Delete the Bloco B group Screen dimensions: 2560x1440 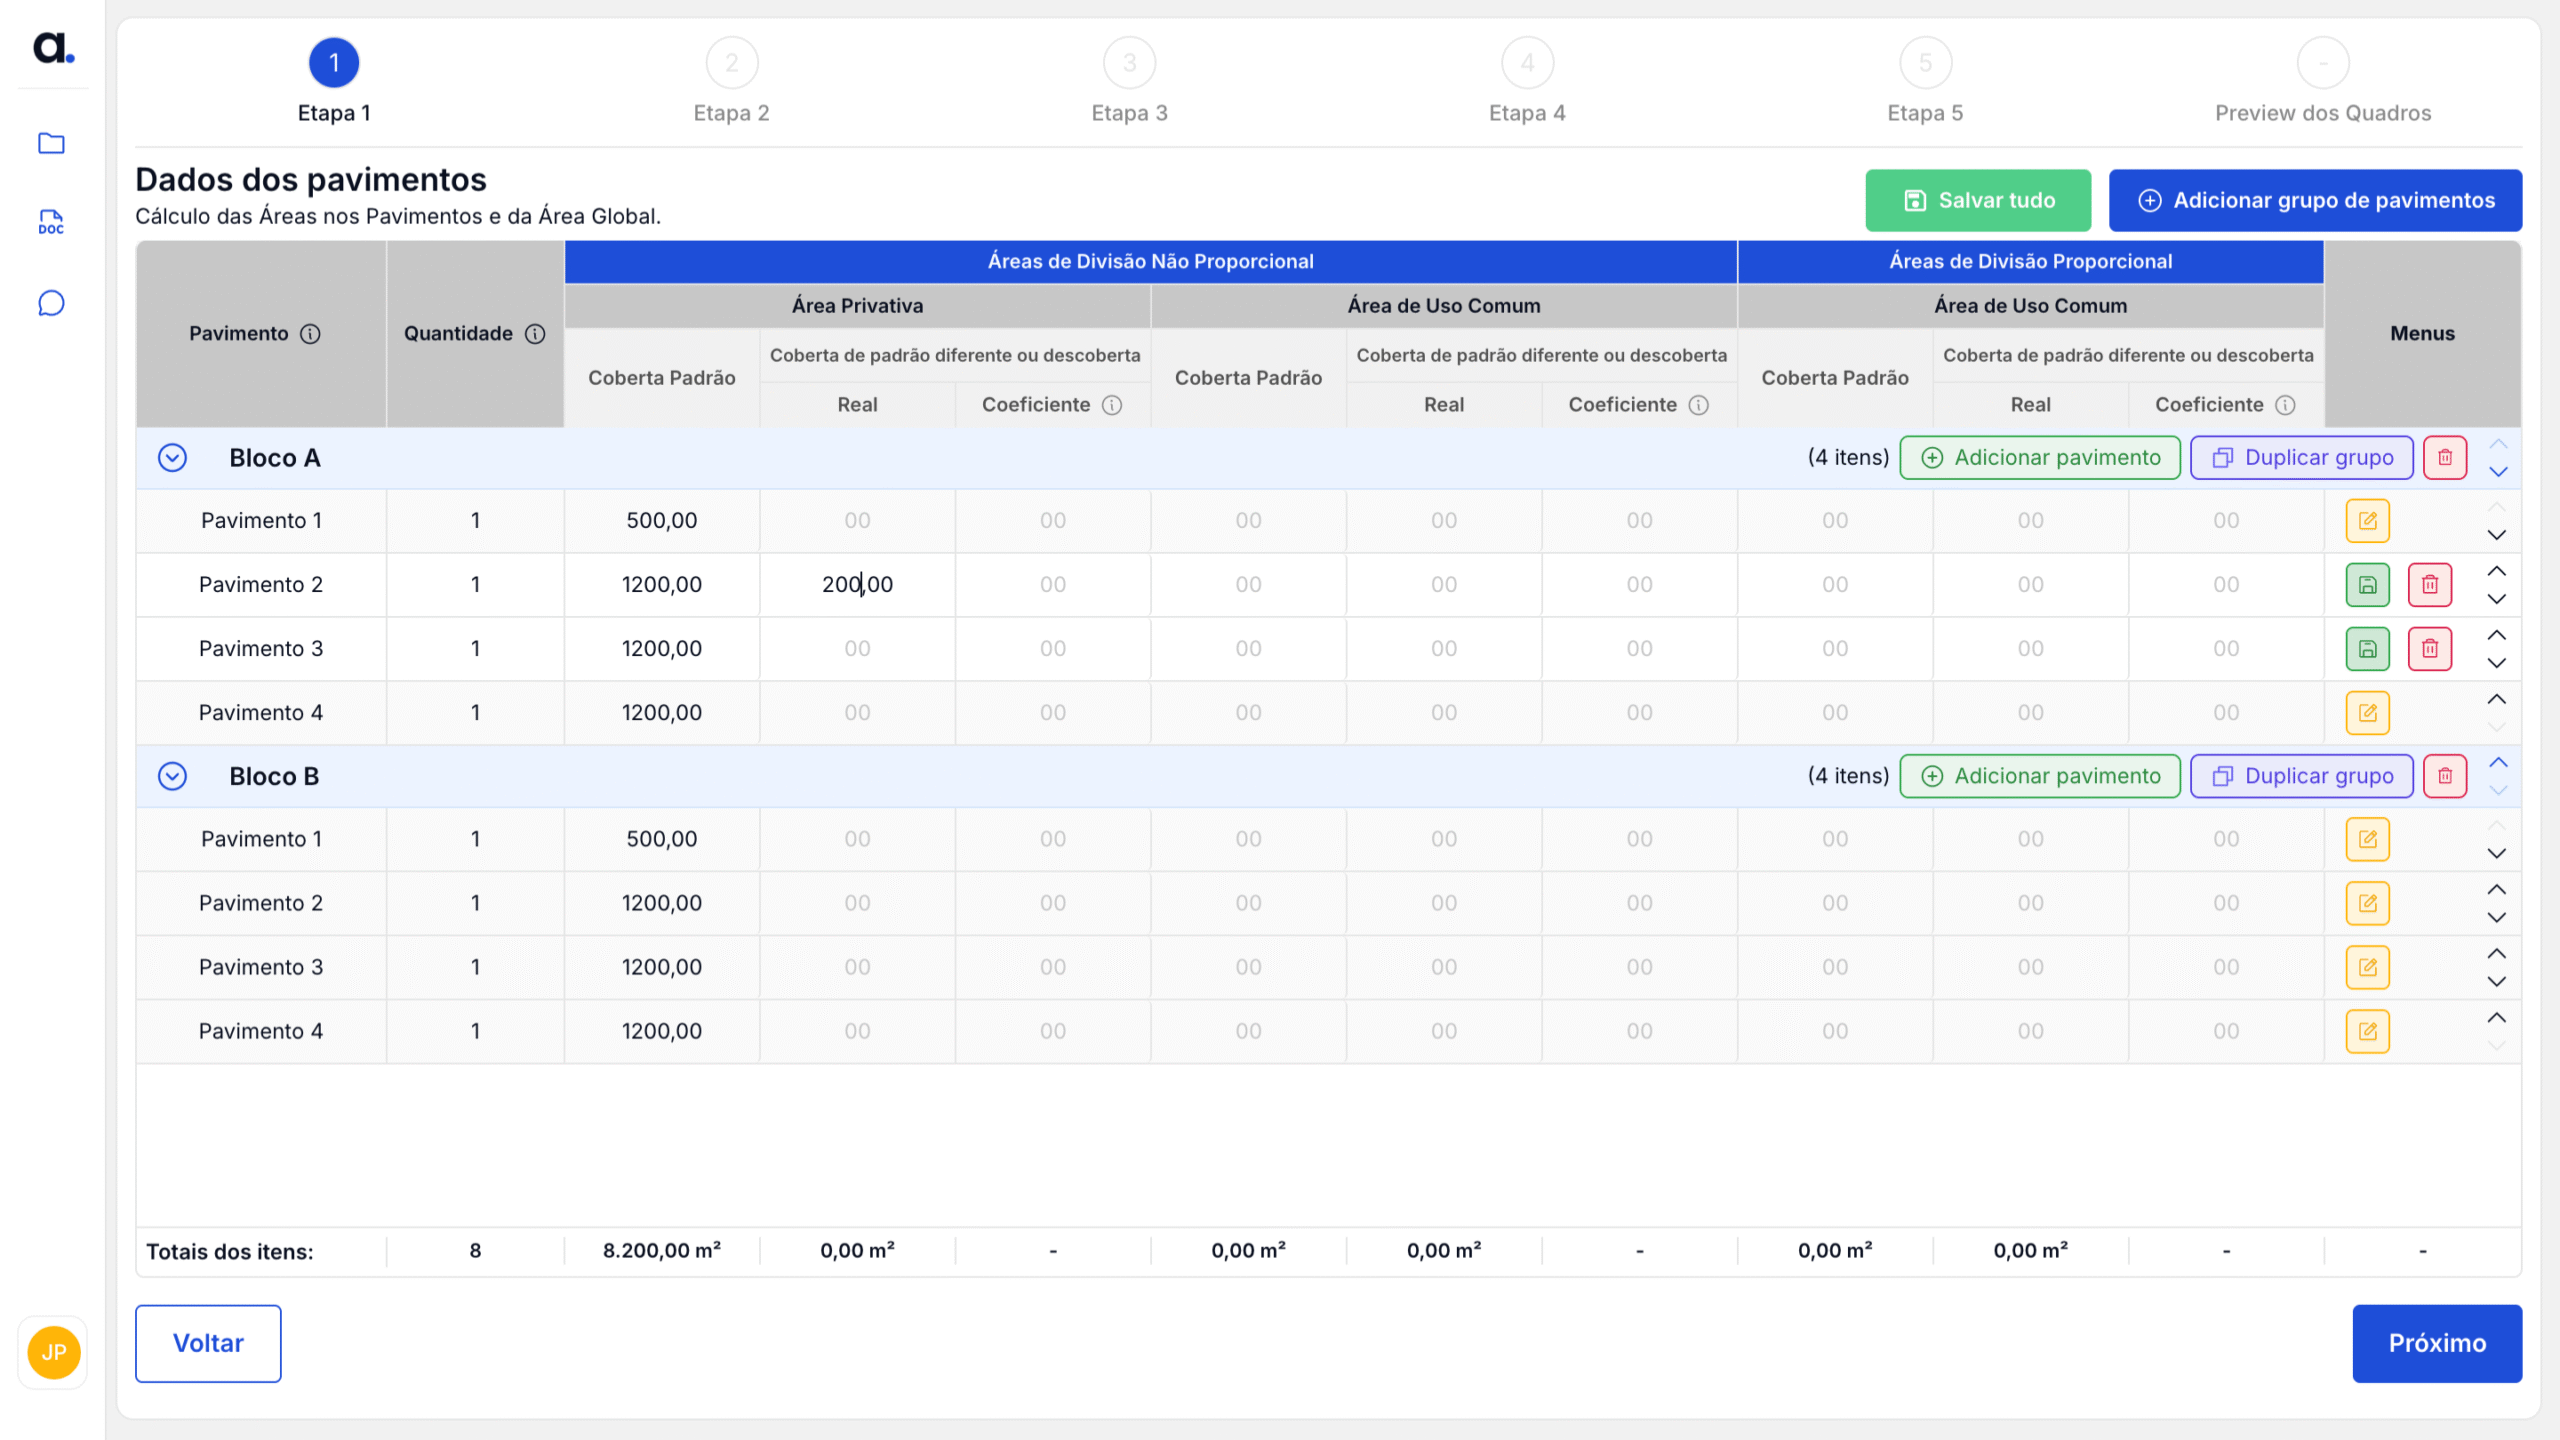[x=2445, y=776]
